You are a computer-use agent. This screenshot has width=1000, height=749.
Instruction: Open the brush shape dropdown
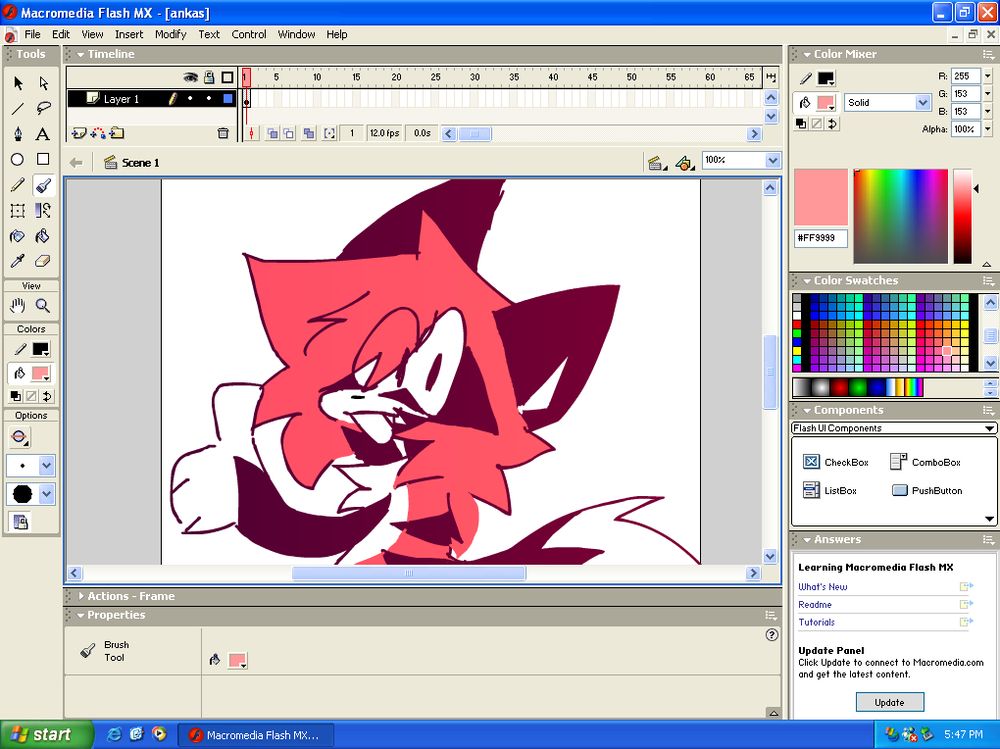[x=47, y=494]
